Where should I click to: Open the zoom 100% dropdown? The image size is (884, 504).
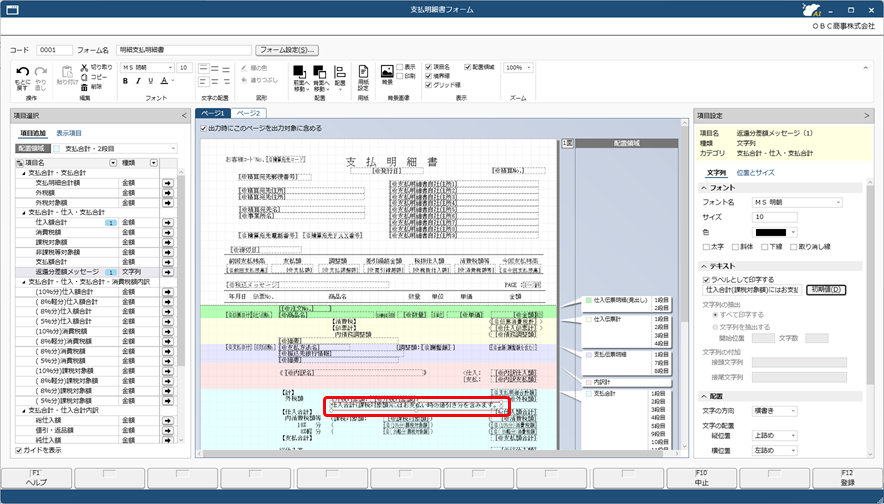(x=519, y=68)
